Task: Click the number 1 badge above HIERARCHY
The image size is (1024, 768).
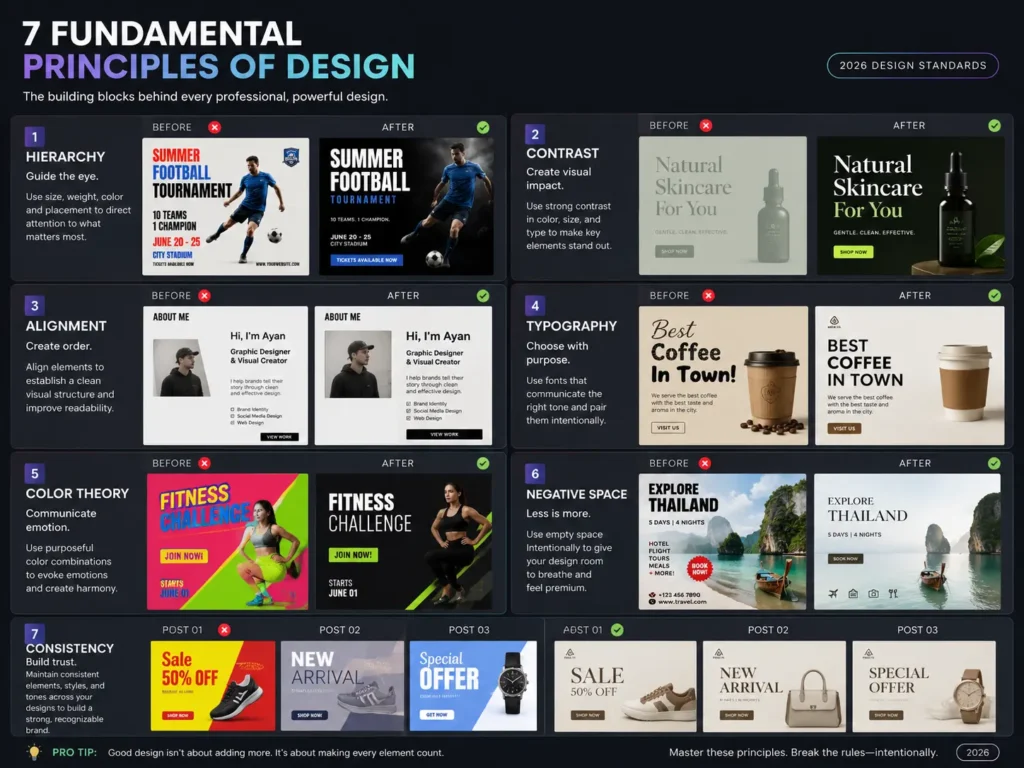Action: click(x=35, y=136)
